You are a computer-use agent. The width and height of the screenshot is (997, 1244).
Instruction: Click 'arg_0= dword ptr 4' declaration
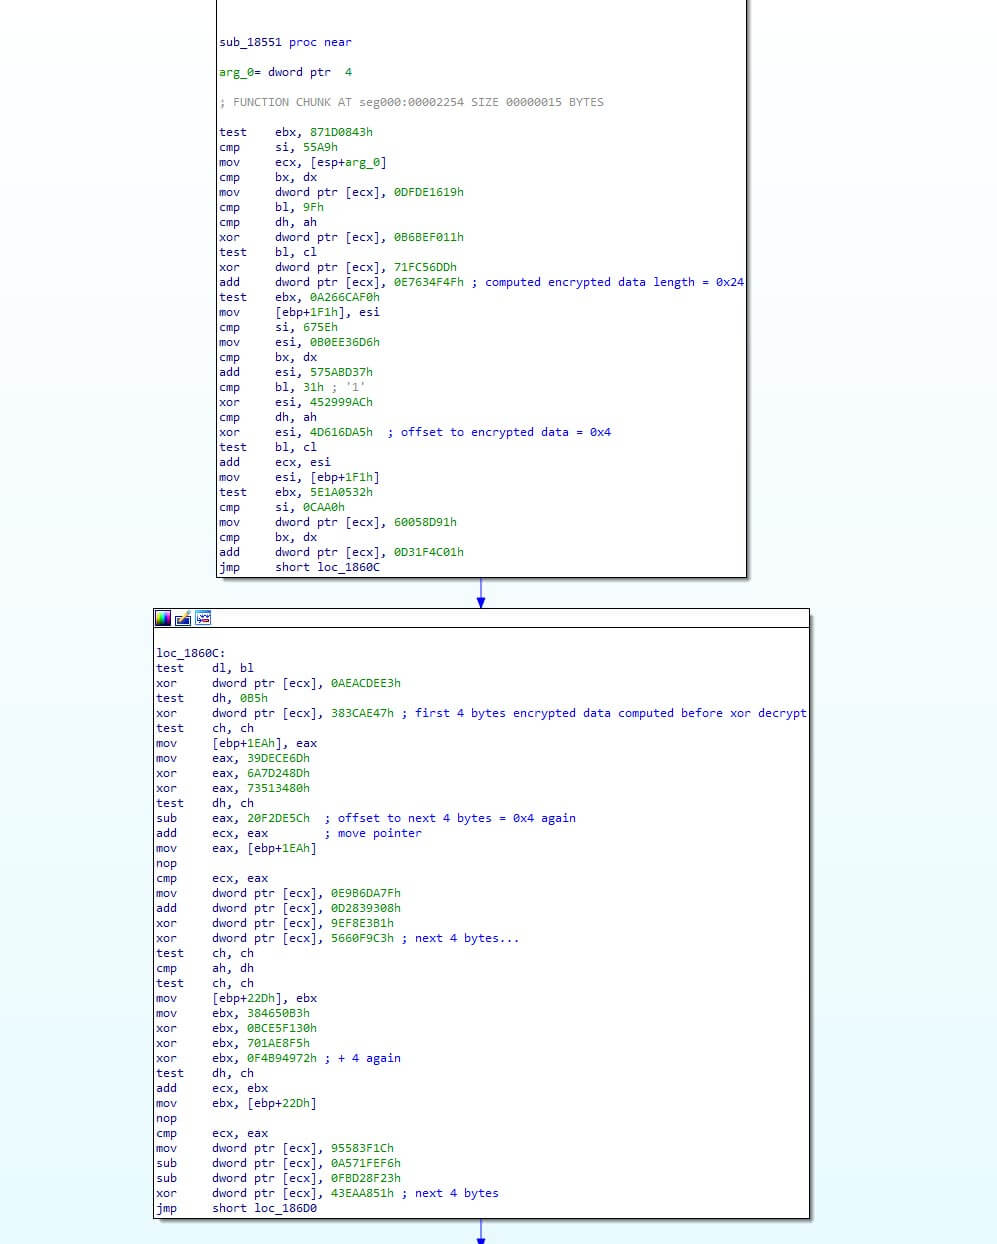point(285,72)
